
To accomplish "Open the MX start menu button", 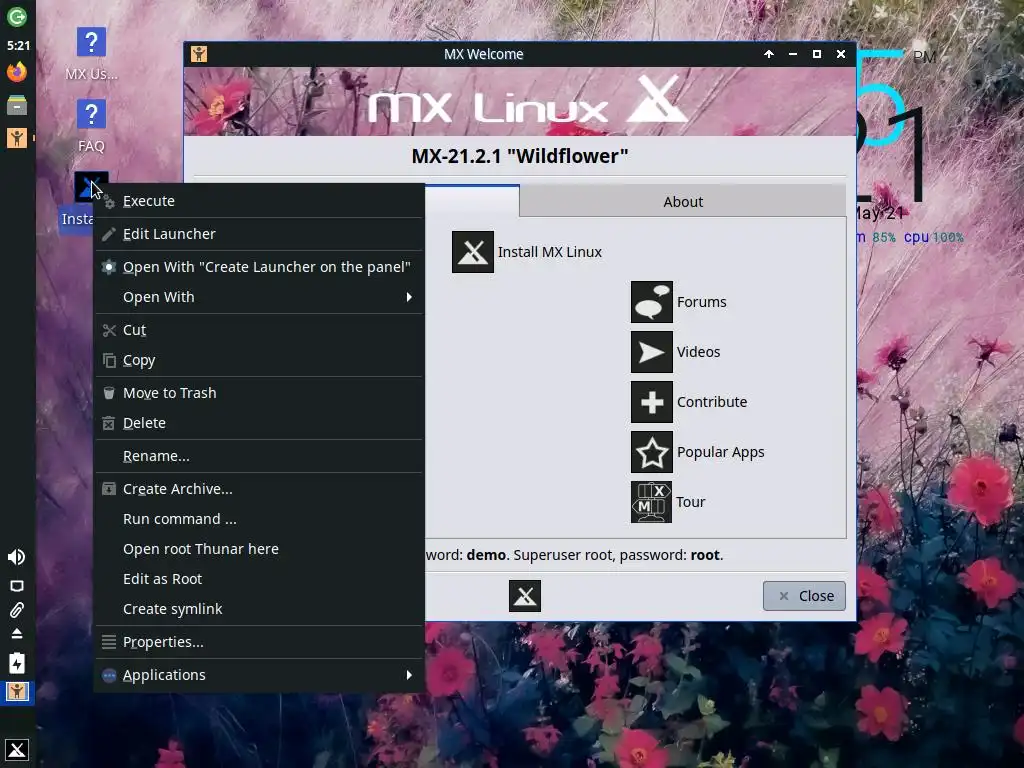I will (17, 750).
